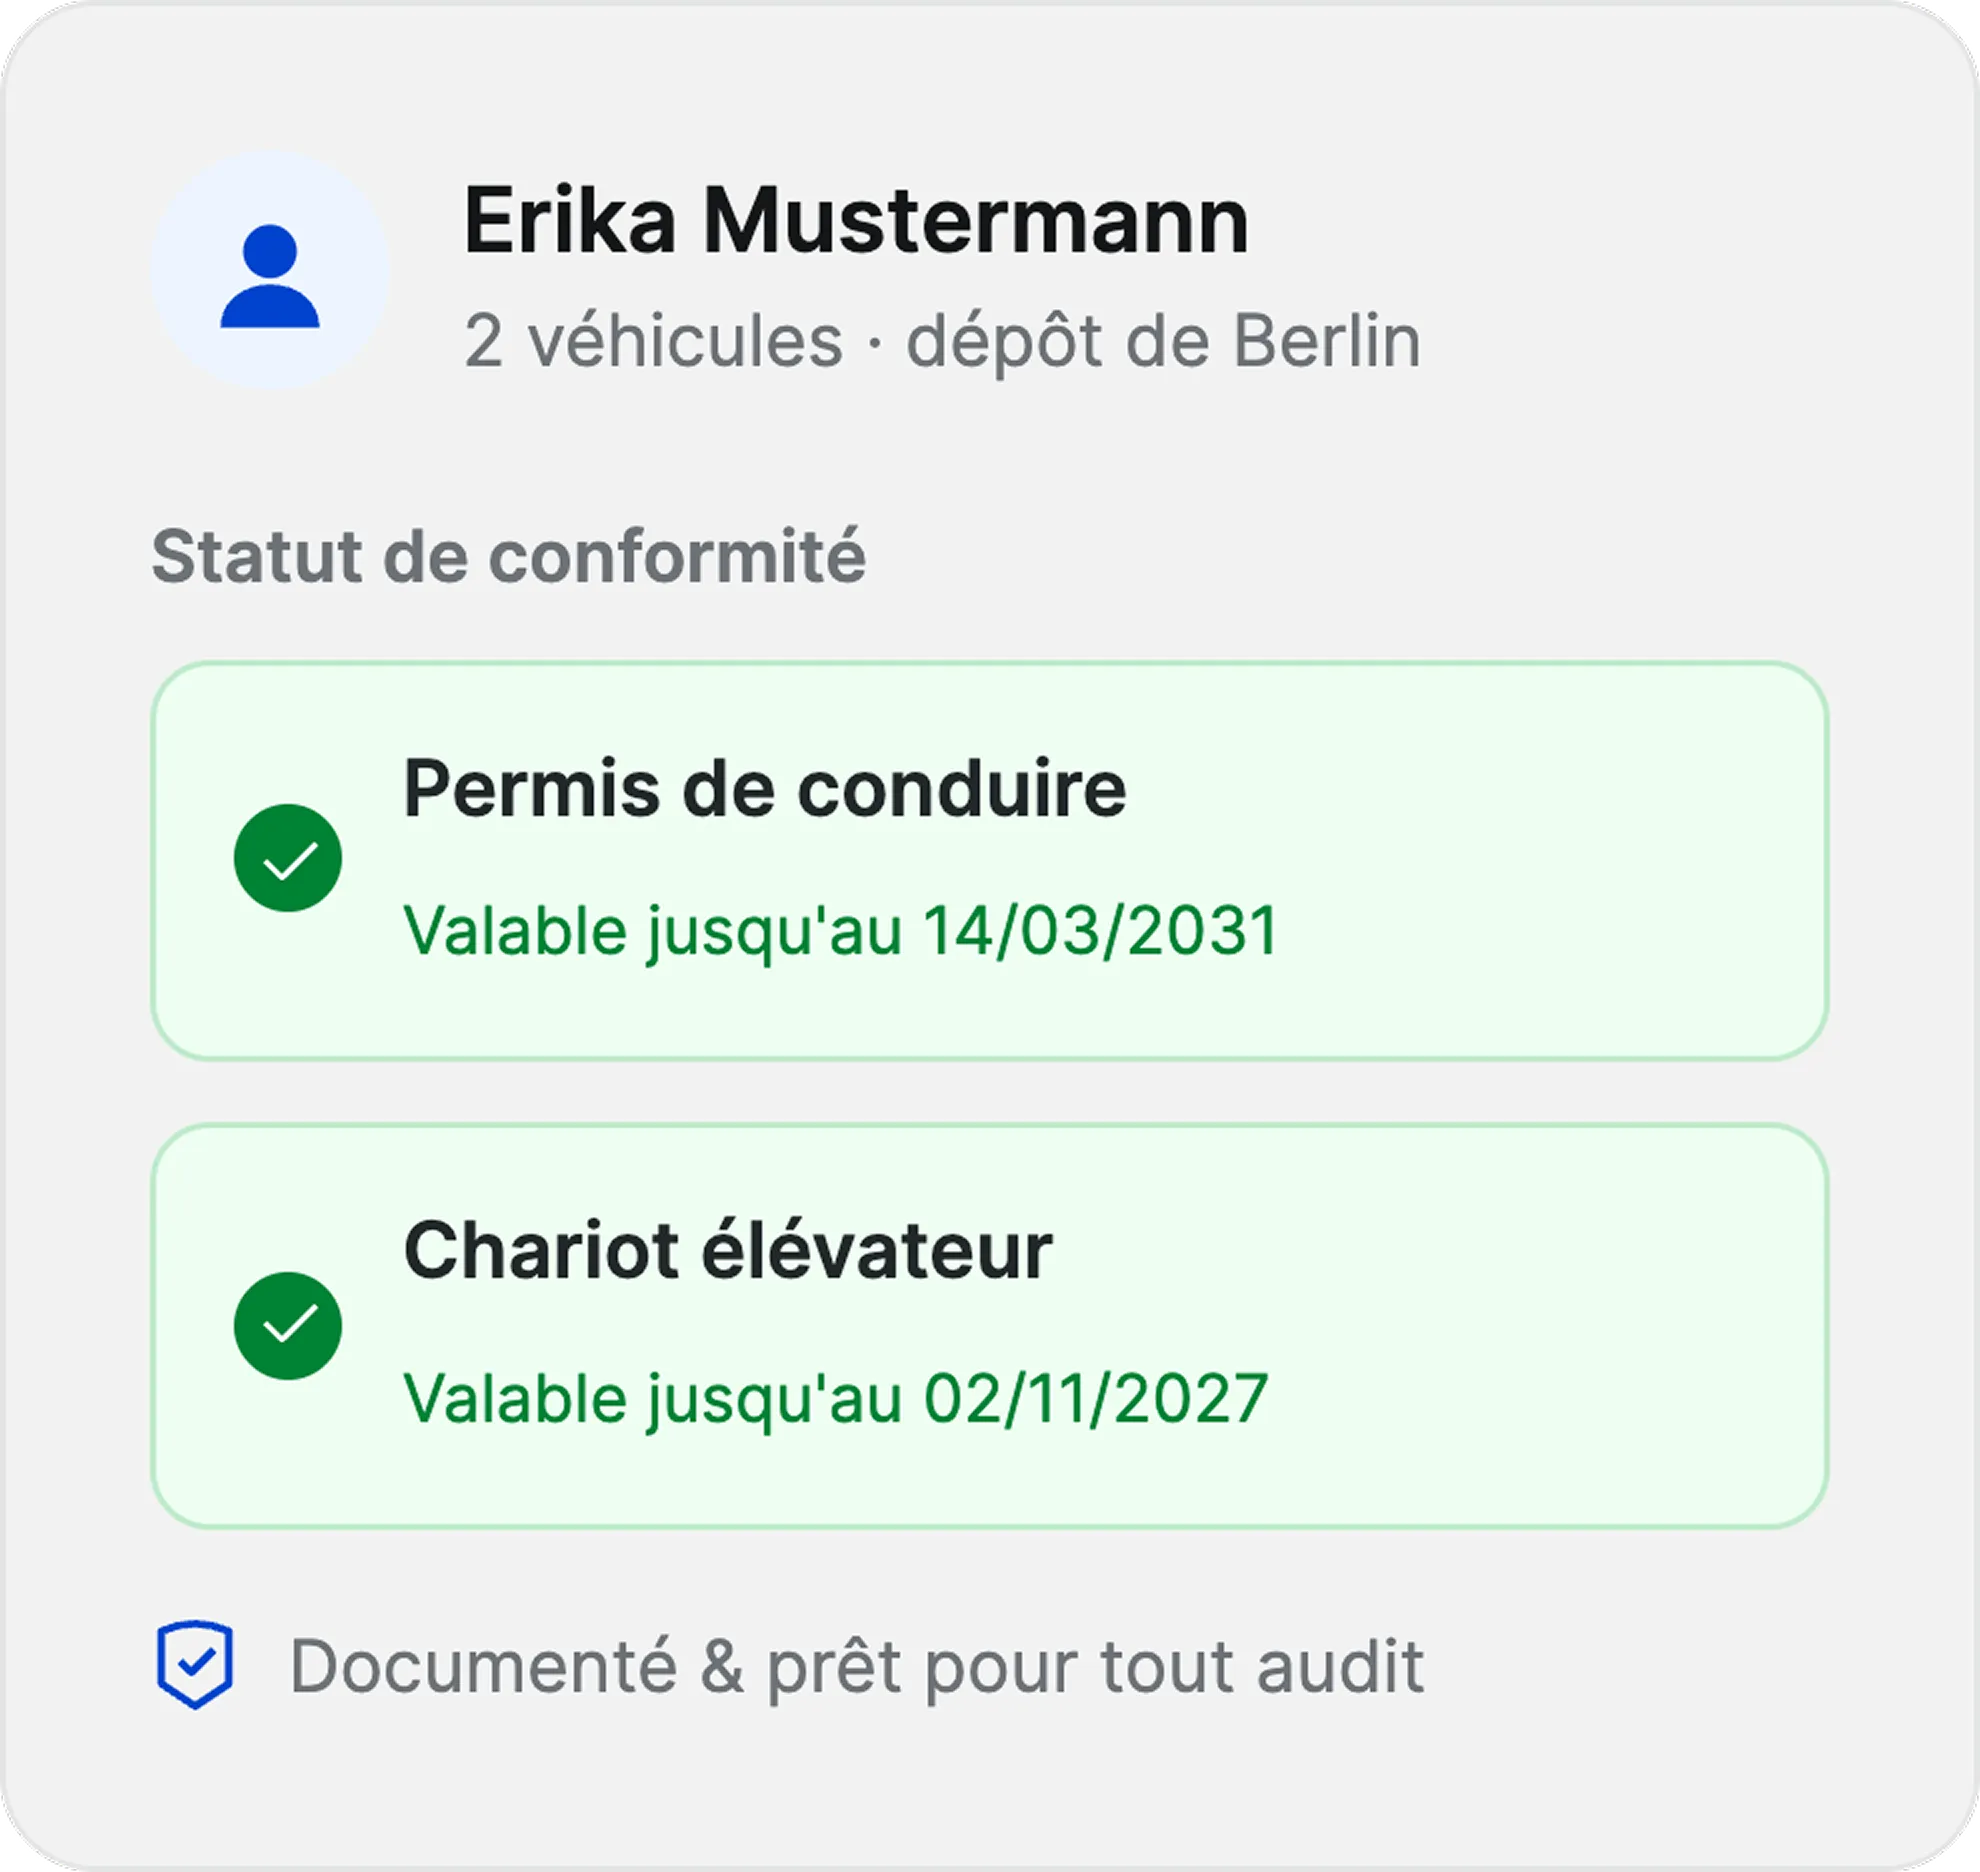Viewport: 1980px width, 1872px height.
Task: Click the green checkmark for Chariot élévateur
Action: pyautogui.click(x=288, y=1326)
